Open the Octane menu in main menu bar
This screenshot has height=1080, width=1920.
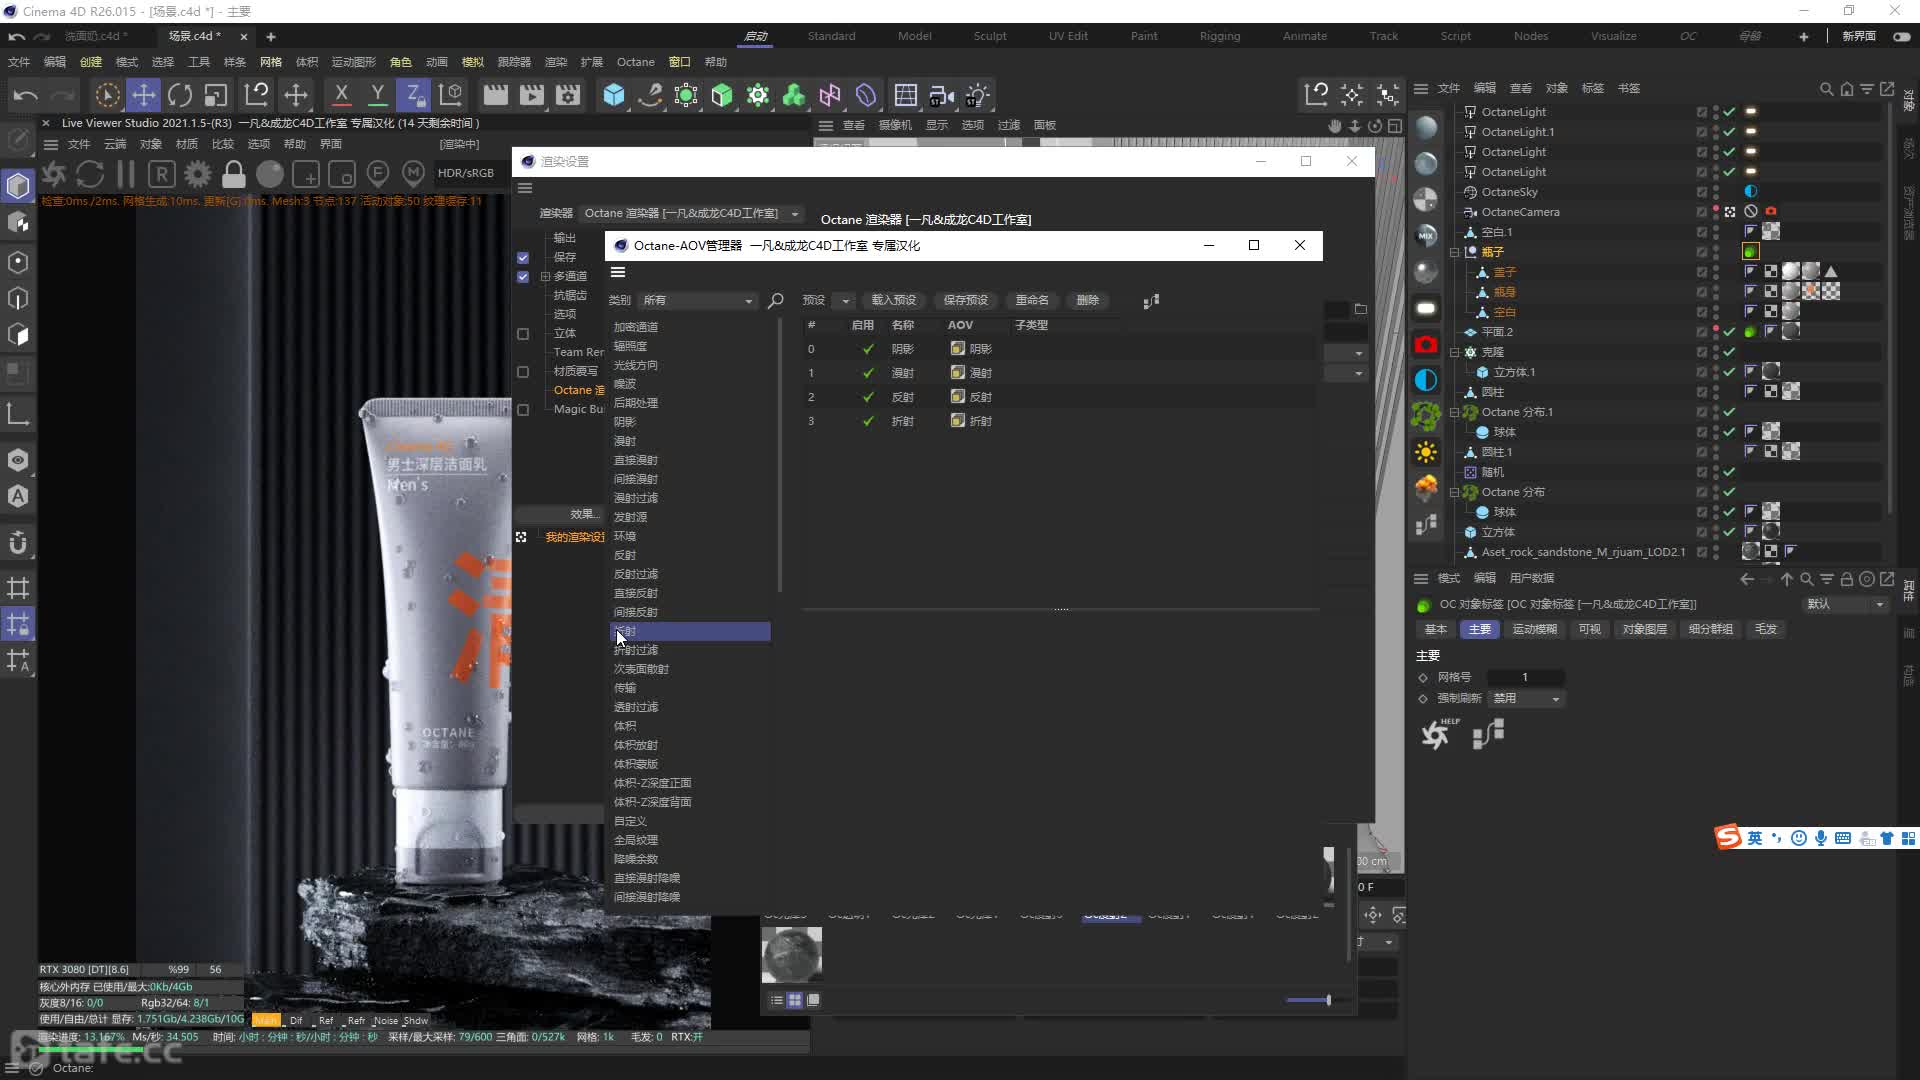pos(635,62)
